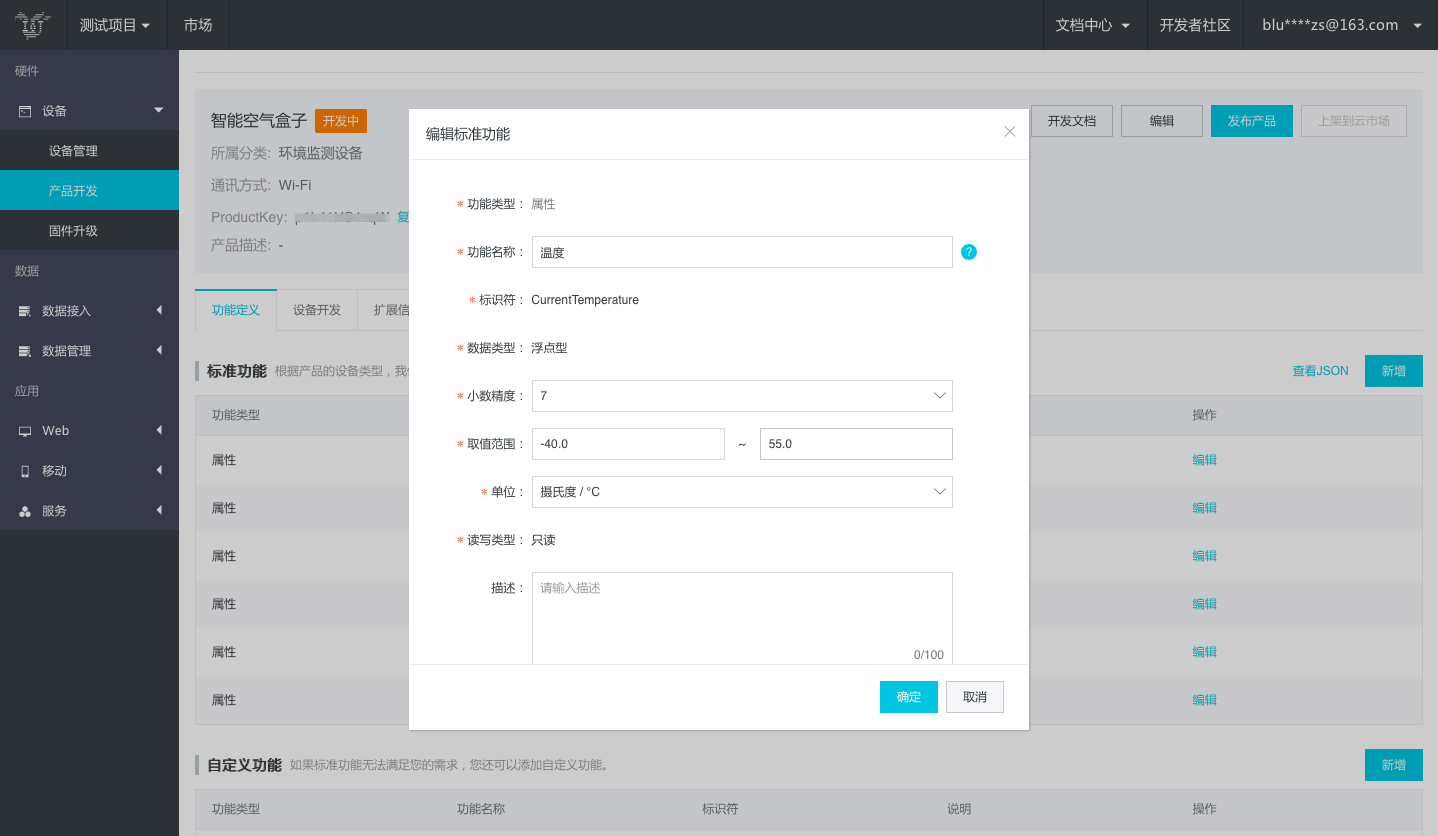Screen dimensions: 1438x836
Task: Click the 数据管理 sidebar icon
Action: 25,351
